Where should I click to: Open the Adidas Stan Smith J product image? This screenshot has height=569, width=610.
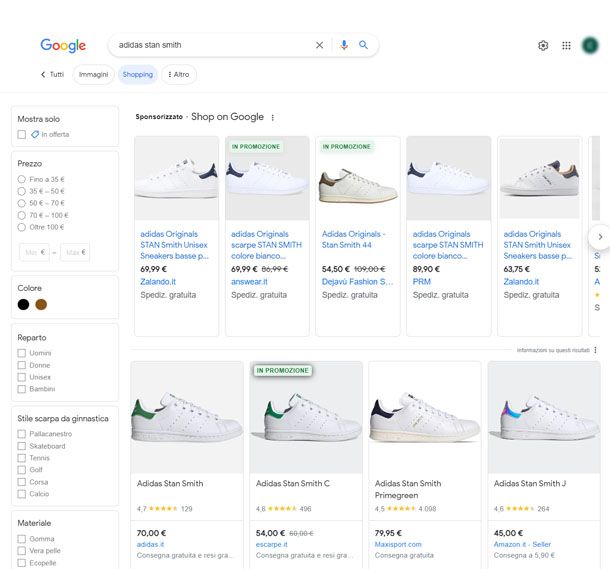(544, 417)
